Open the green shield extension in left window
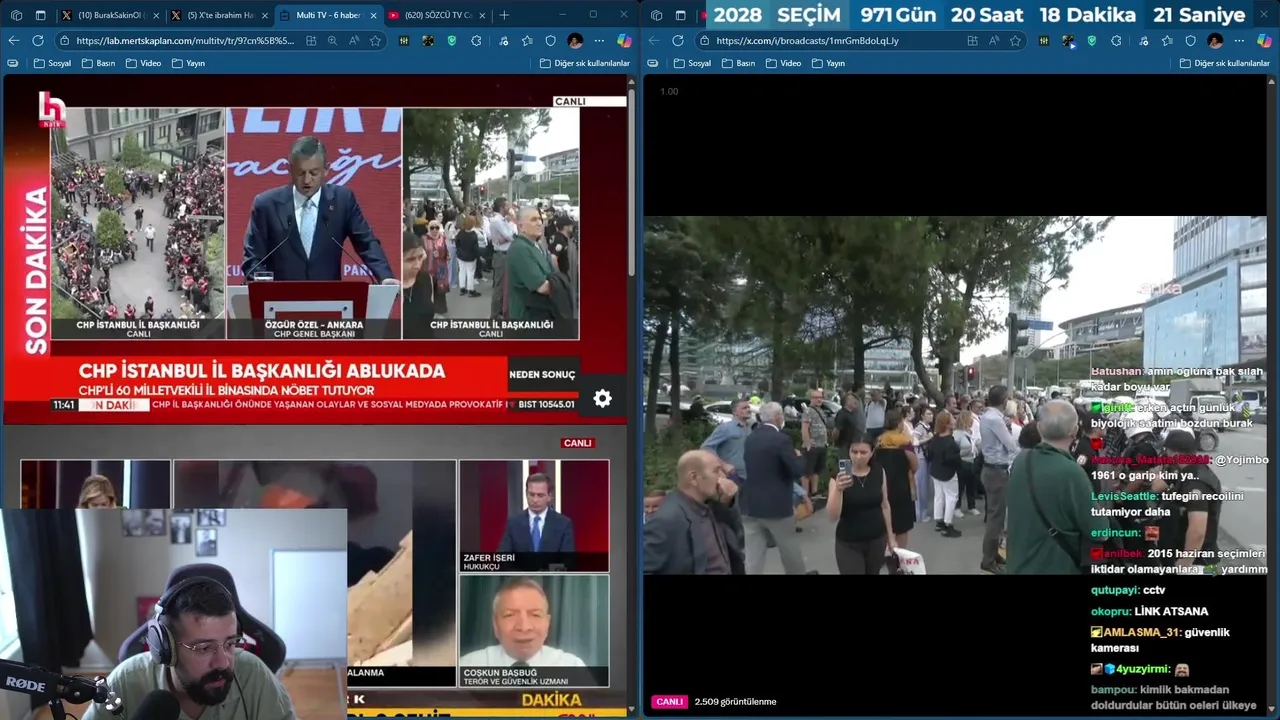 click(452, 41)
